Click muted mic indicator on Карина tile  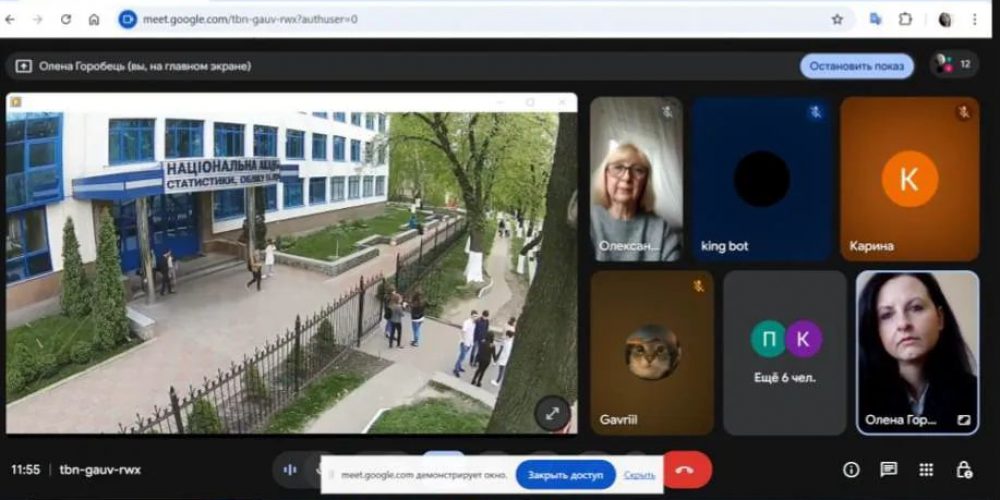point(964,112)
